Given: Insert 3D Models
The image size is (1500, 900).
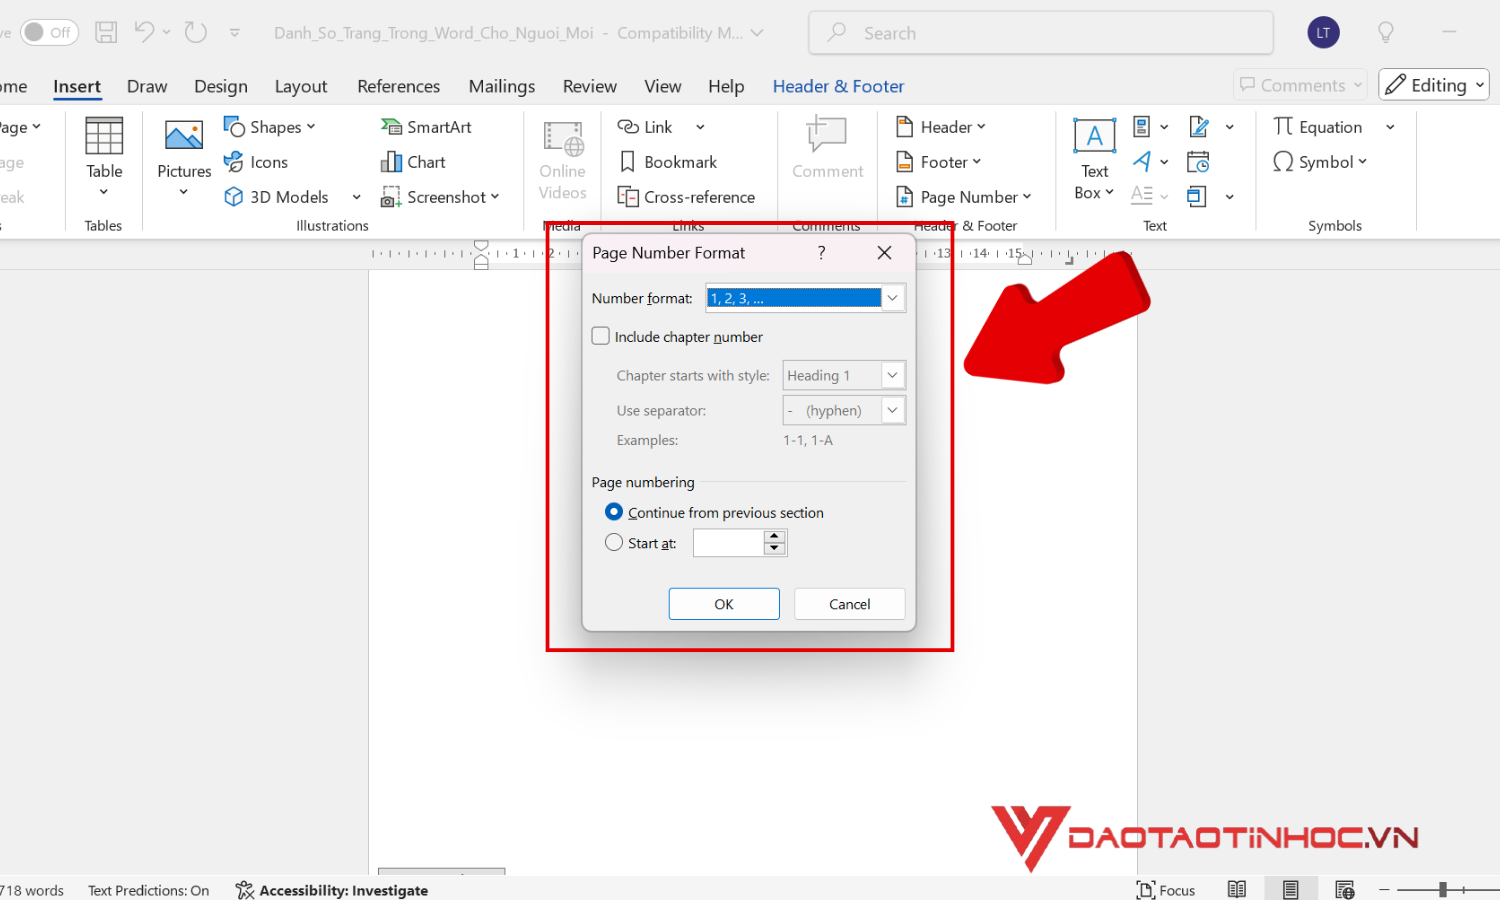Looking at the screenshot, I should pyautogui.click(x=277, y=197).
